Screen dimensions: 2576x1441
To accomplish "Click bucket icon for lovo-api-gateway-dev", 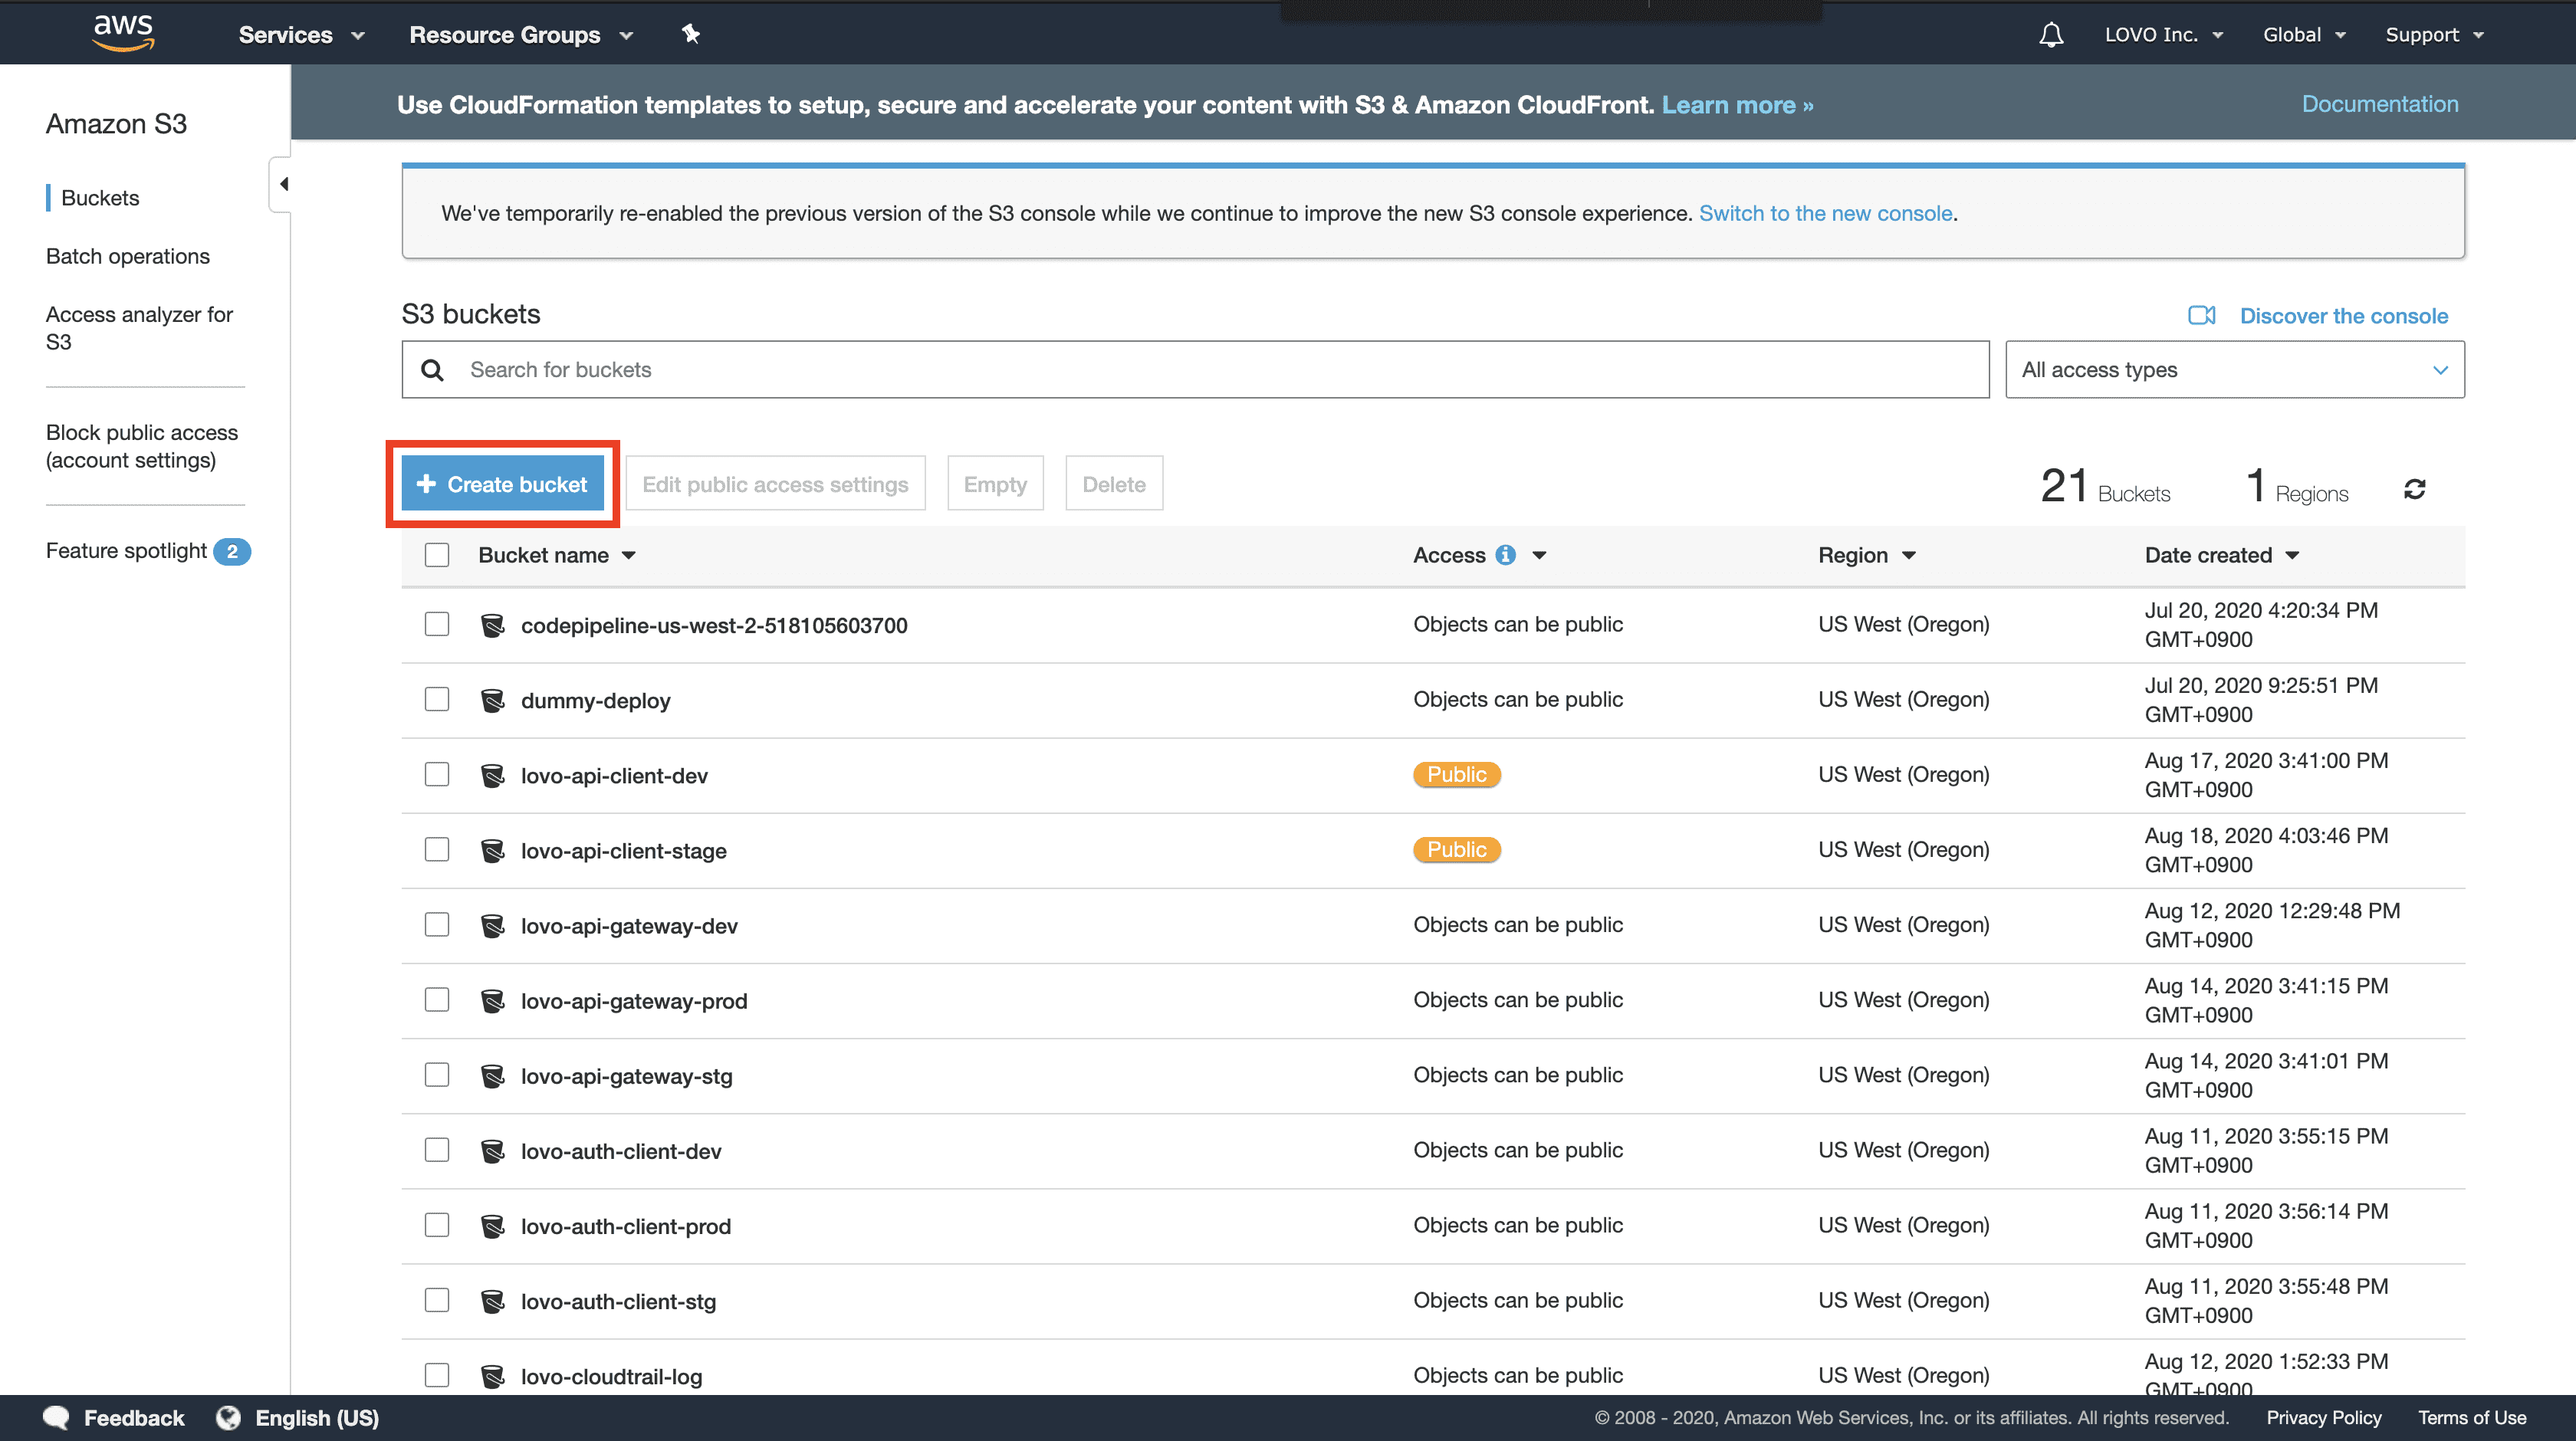I will point(492,925).
